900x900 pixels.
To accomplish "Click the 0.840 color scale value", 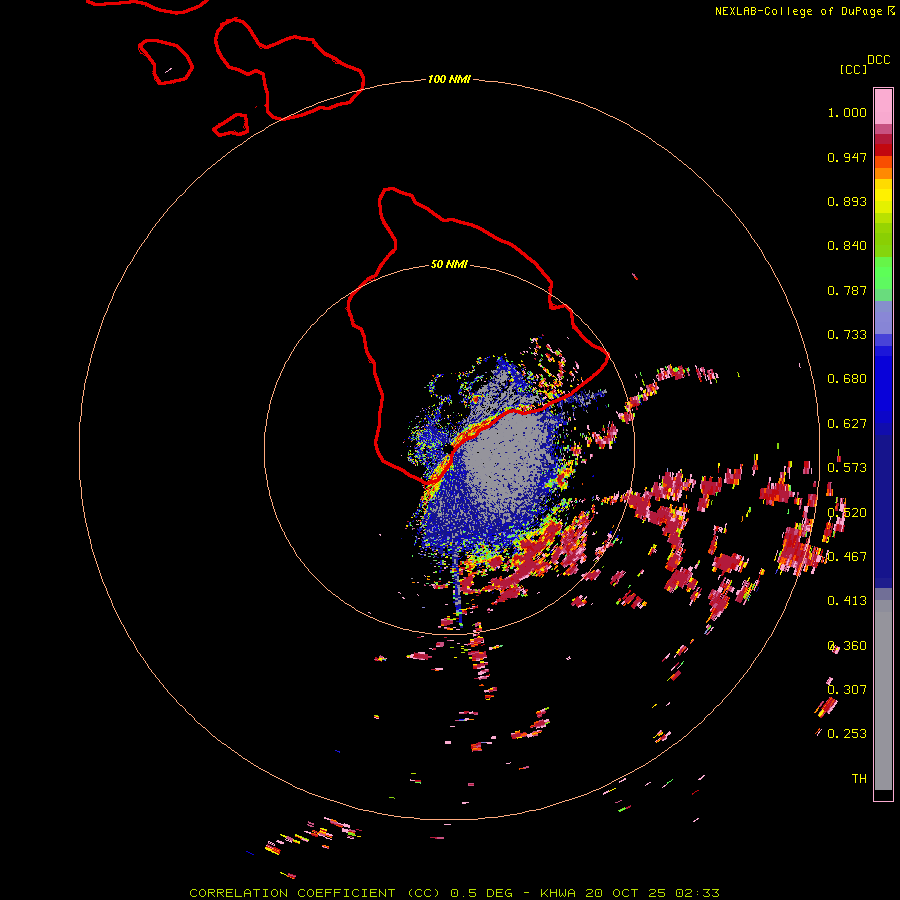I will [x=847, y=246].
